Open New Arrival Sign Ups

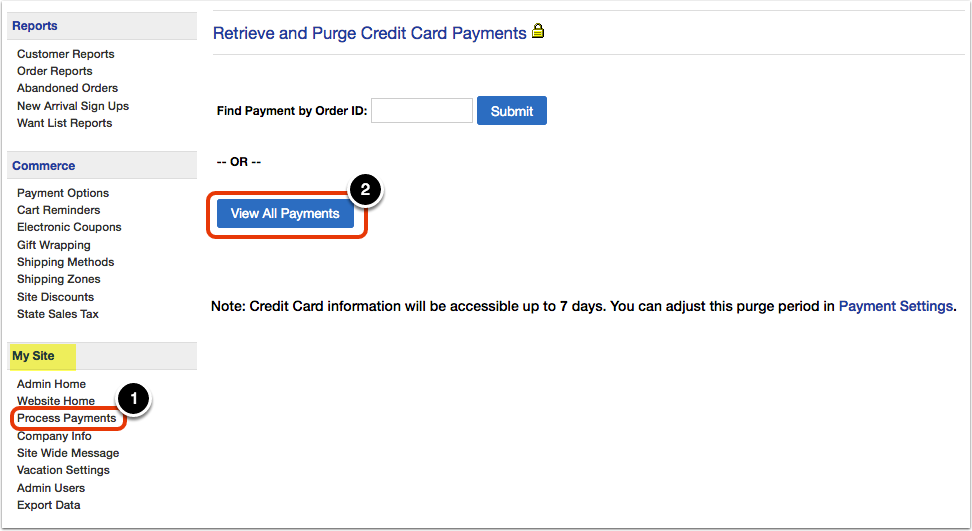coord(73,106)
